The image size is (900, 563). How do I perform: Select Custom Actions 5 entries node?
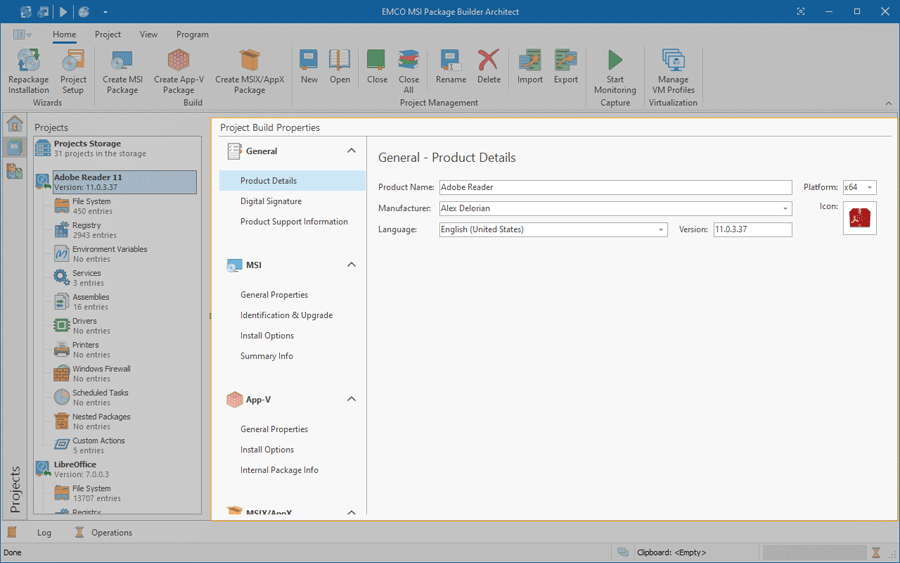[x=90, y=445]
